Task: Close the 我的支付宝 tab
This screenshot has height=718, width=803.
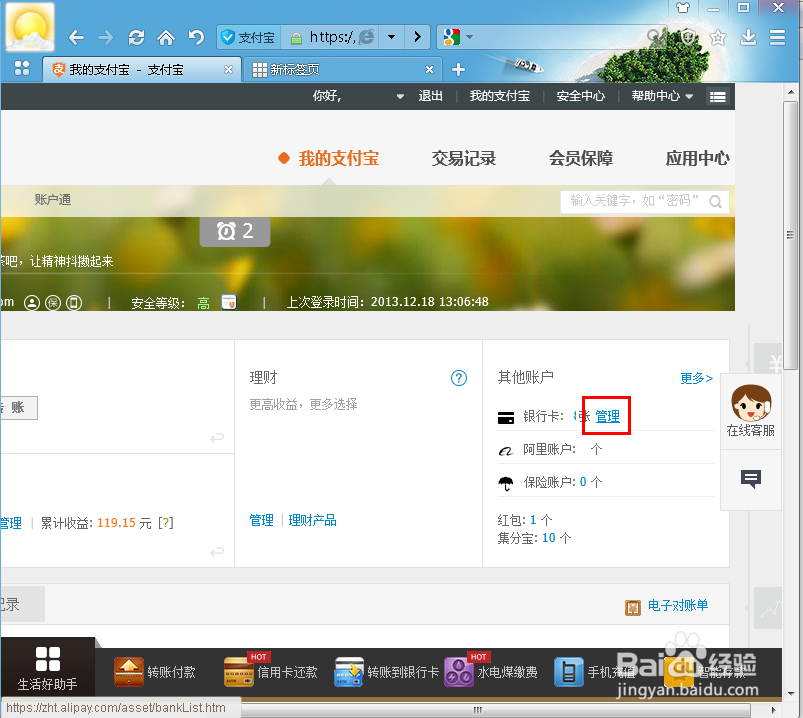Action: coord(228,69)
